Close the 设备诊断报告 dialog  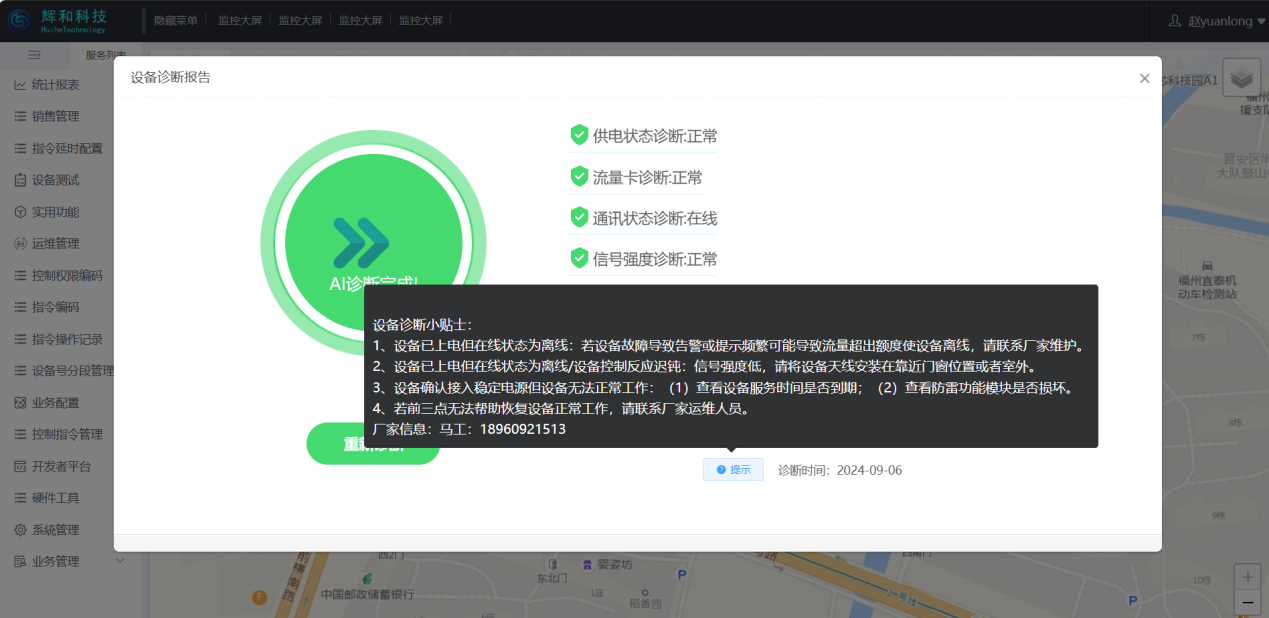(x=1144, y=78)
